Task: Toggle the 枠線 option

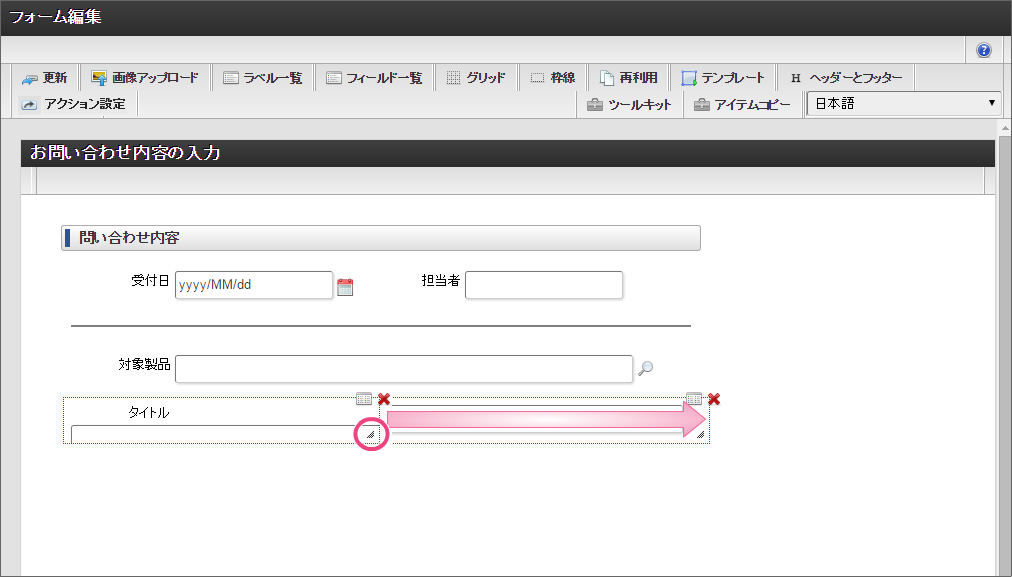Action: [x=552, y=78]
